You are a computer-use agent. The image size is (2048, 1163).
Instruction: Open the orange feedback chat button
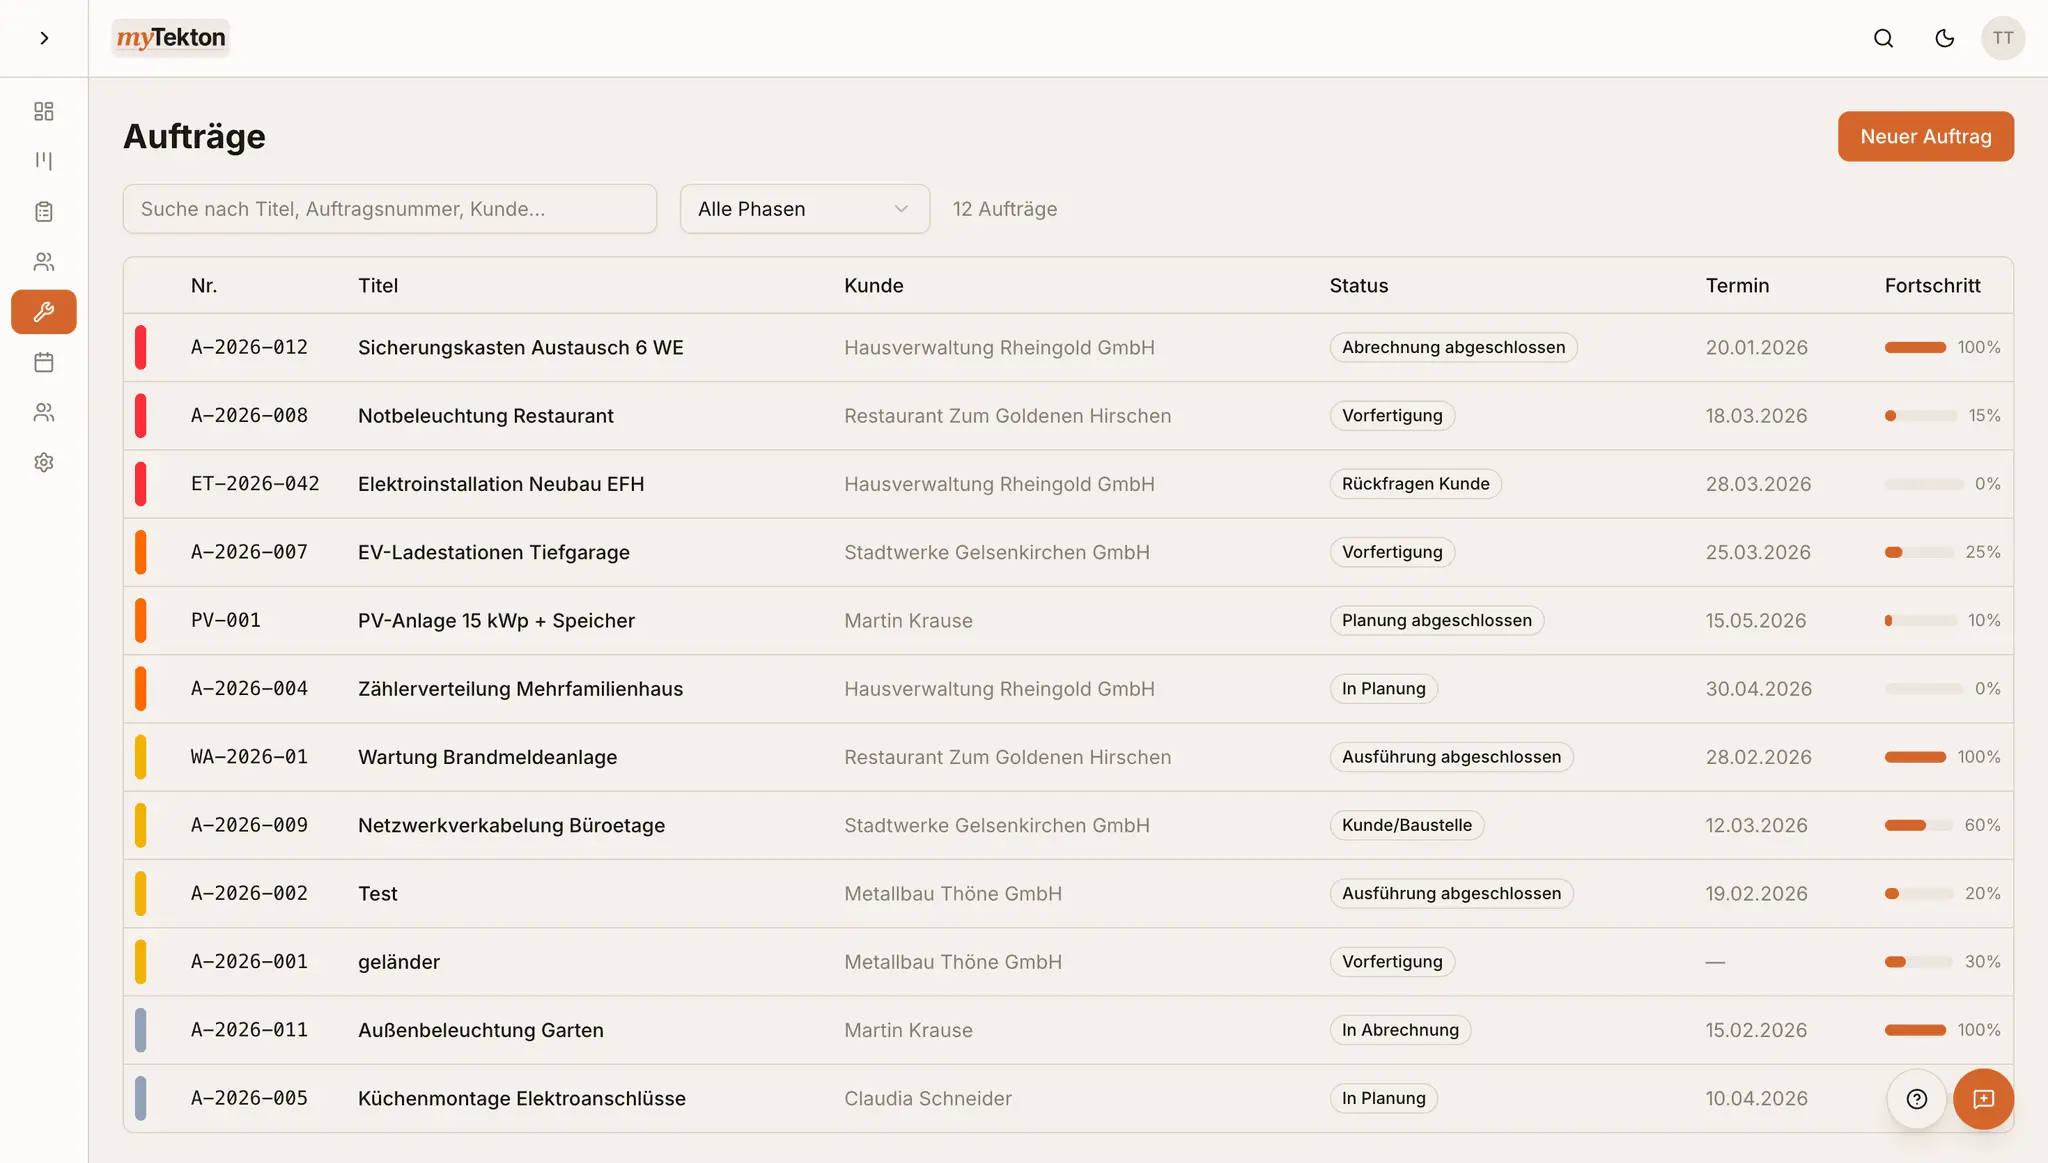(1984, 1099)
